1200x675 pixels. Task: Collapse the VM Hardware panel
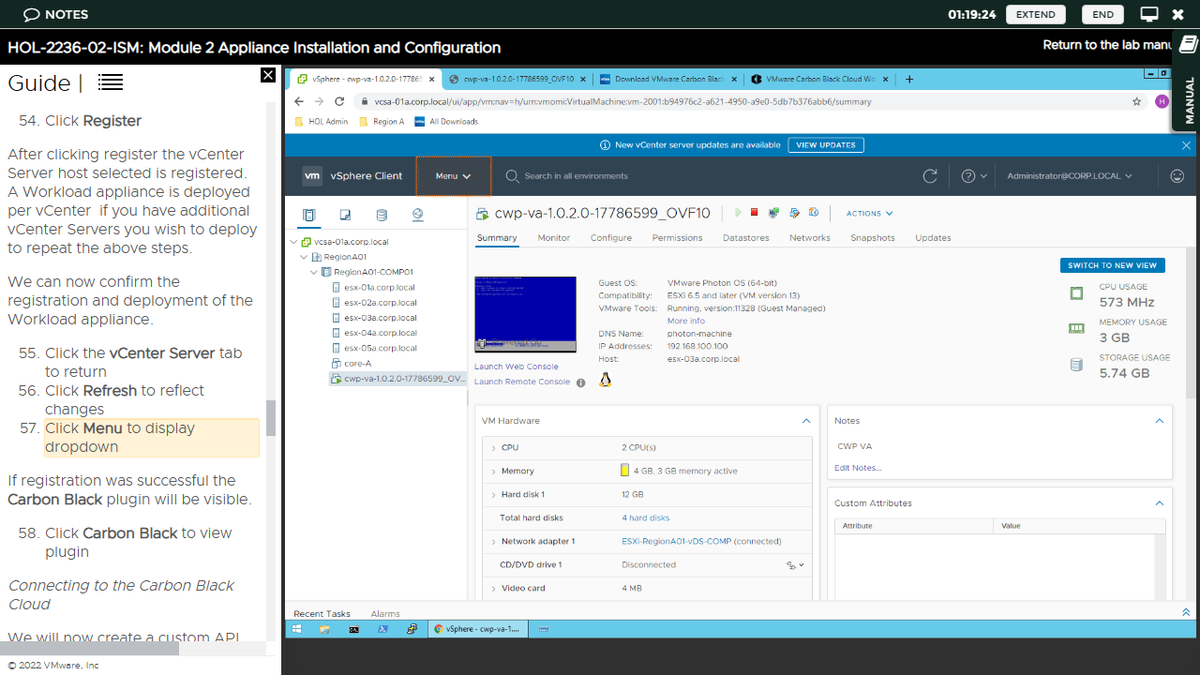click(806, 421)
